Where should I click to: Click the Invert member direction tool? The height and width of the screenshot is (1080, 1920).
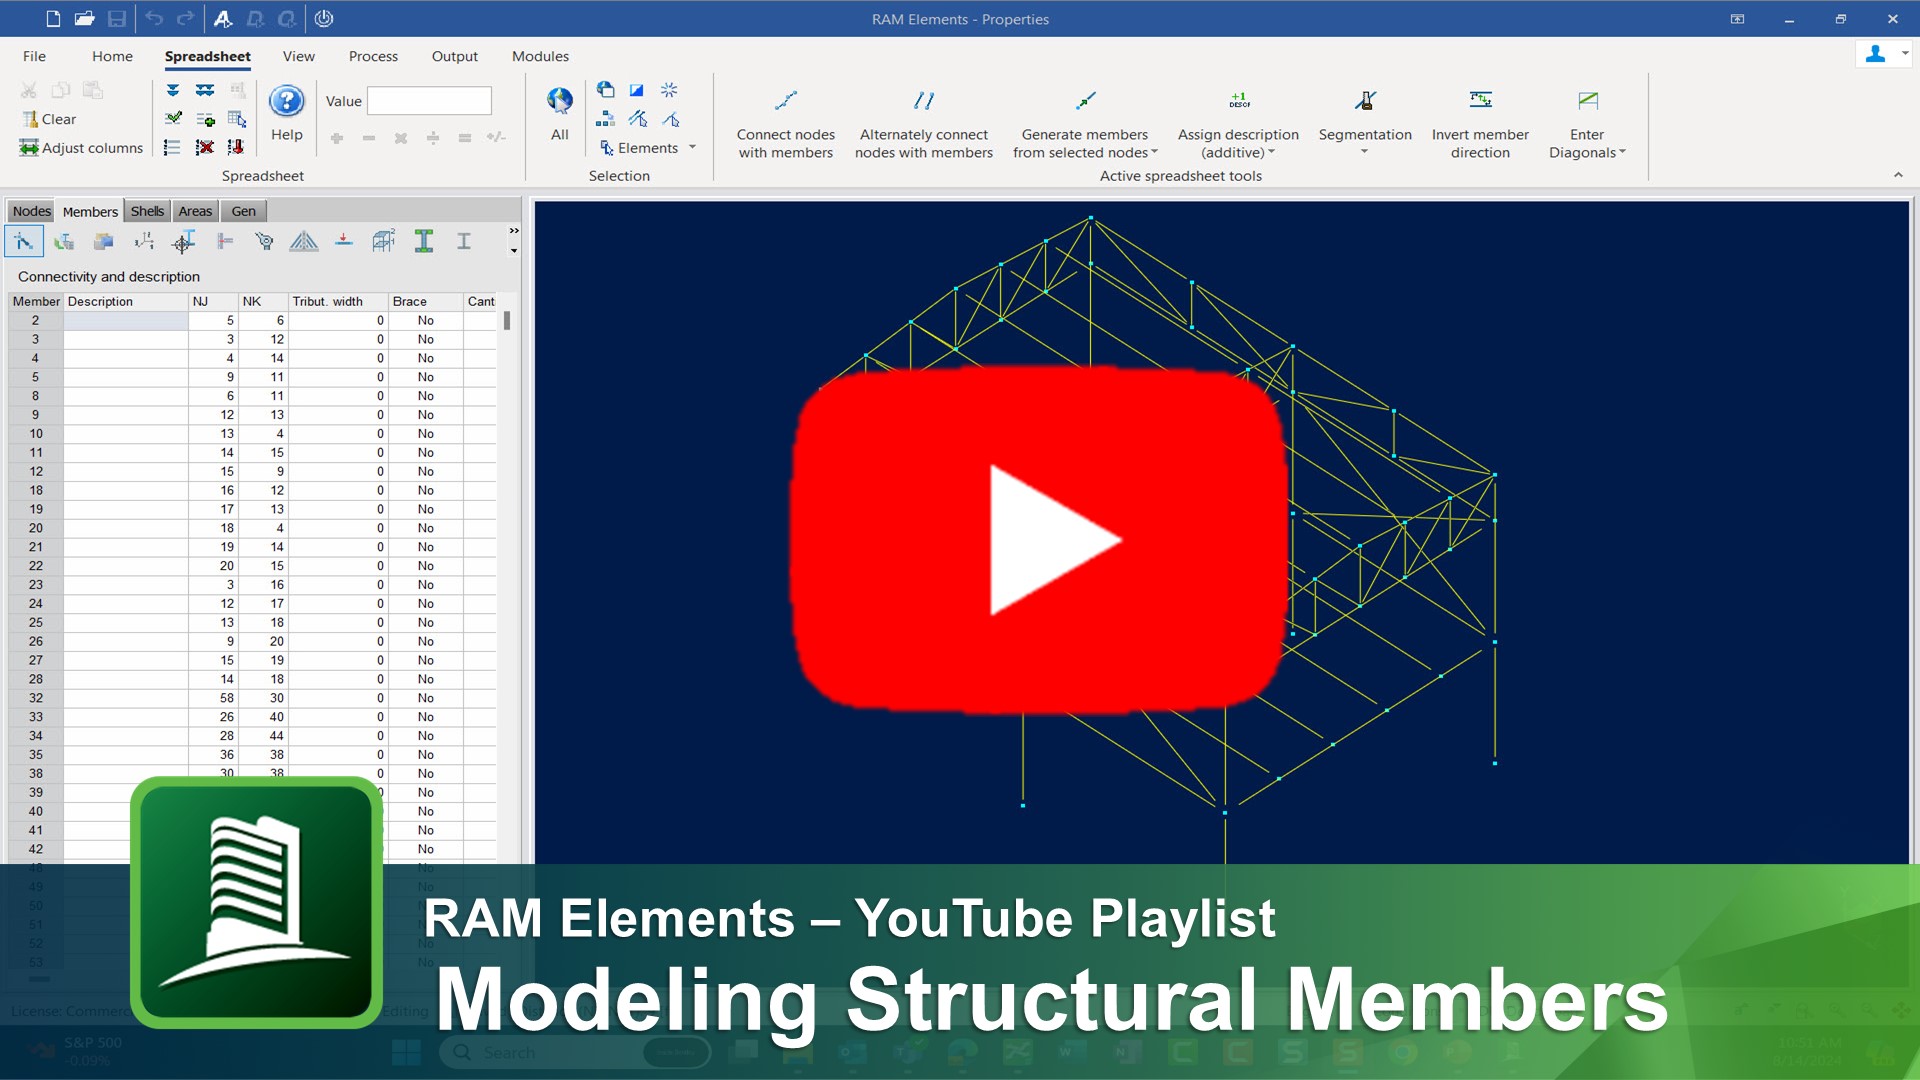(1479, 118)
